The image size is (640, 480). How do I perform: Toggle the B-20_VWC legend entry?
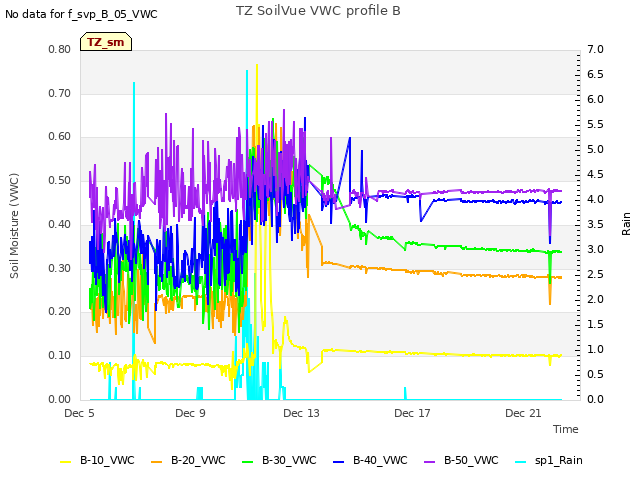188,460
